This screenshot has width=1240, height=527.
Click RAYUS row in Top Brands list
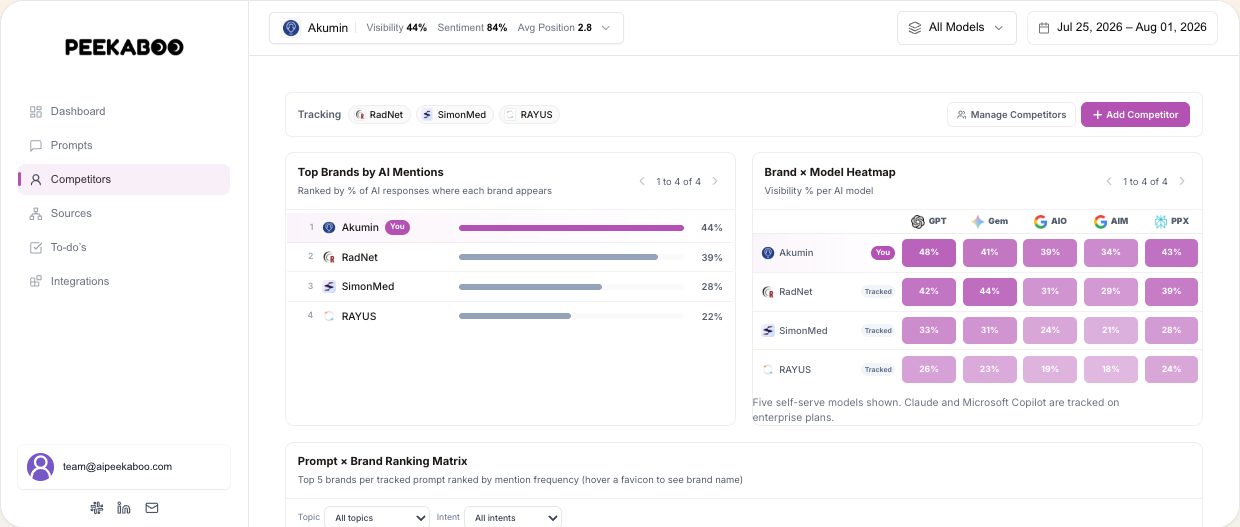[510, 316]
